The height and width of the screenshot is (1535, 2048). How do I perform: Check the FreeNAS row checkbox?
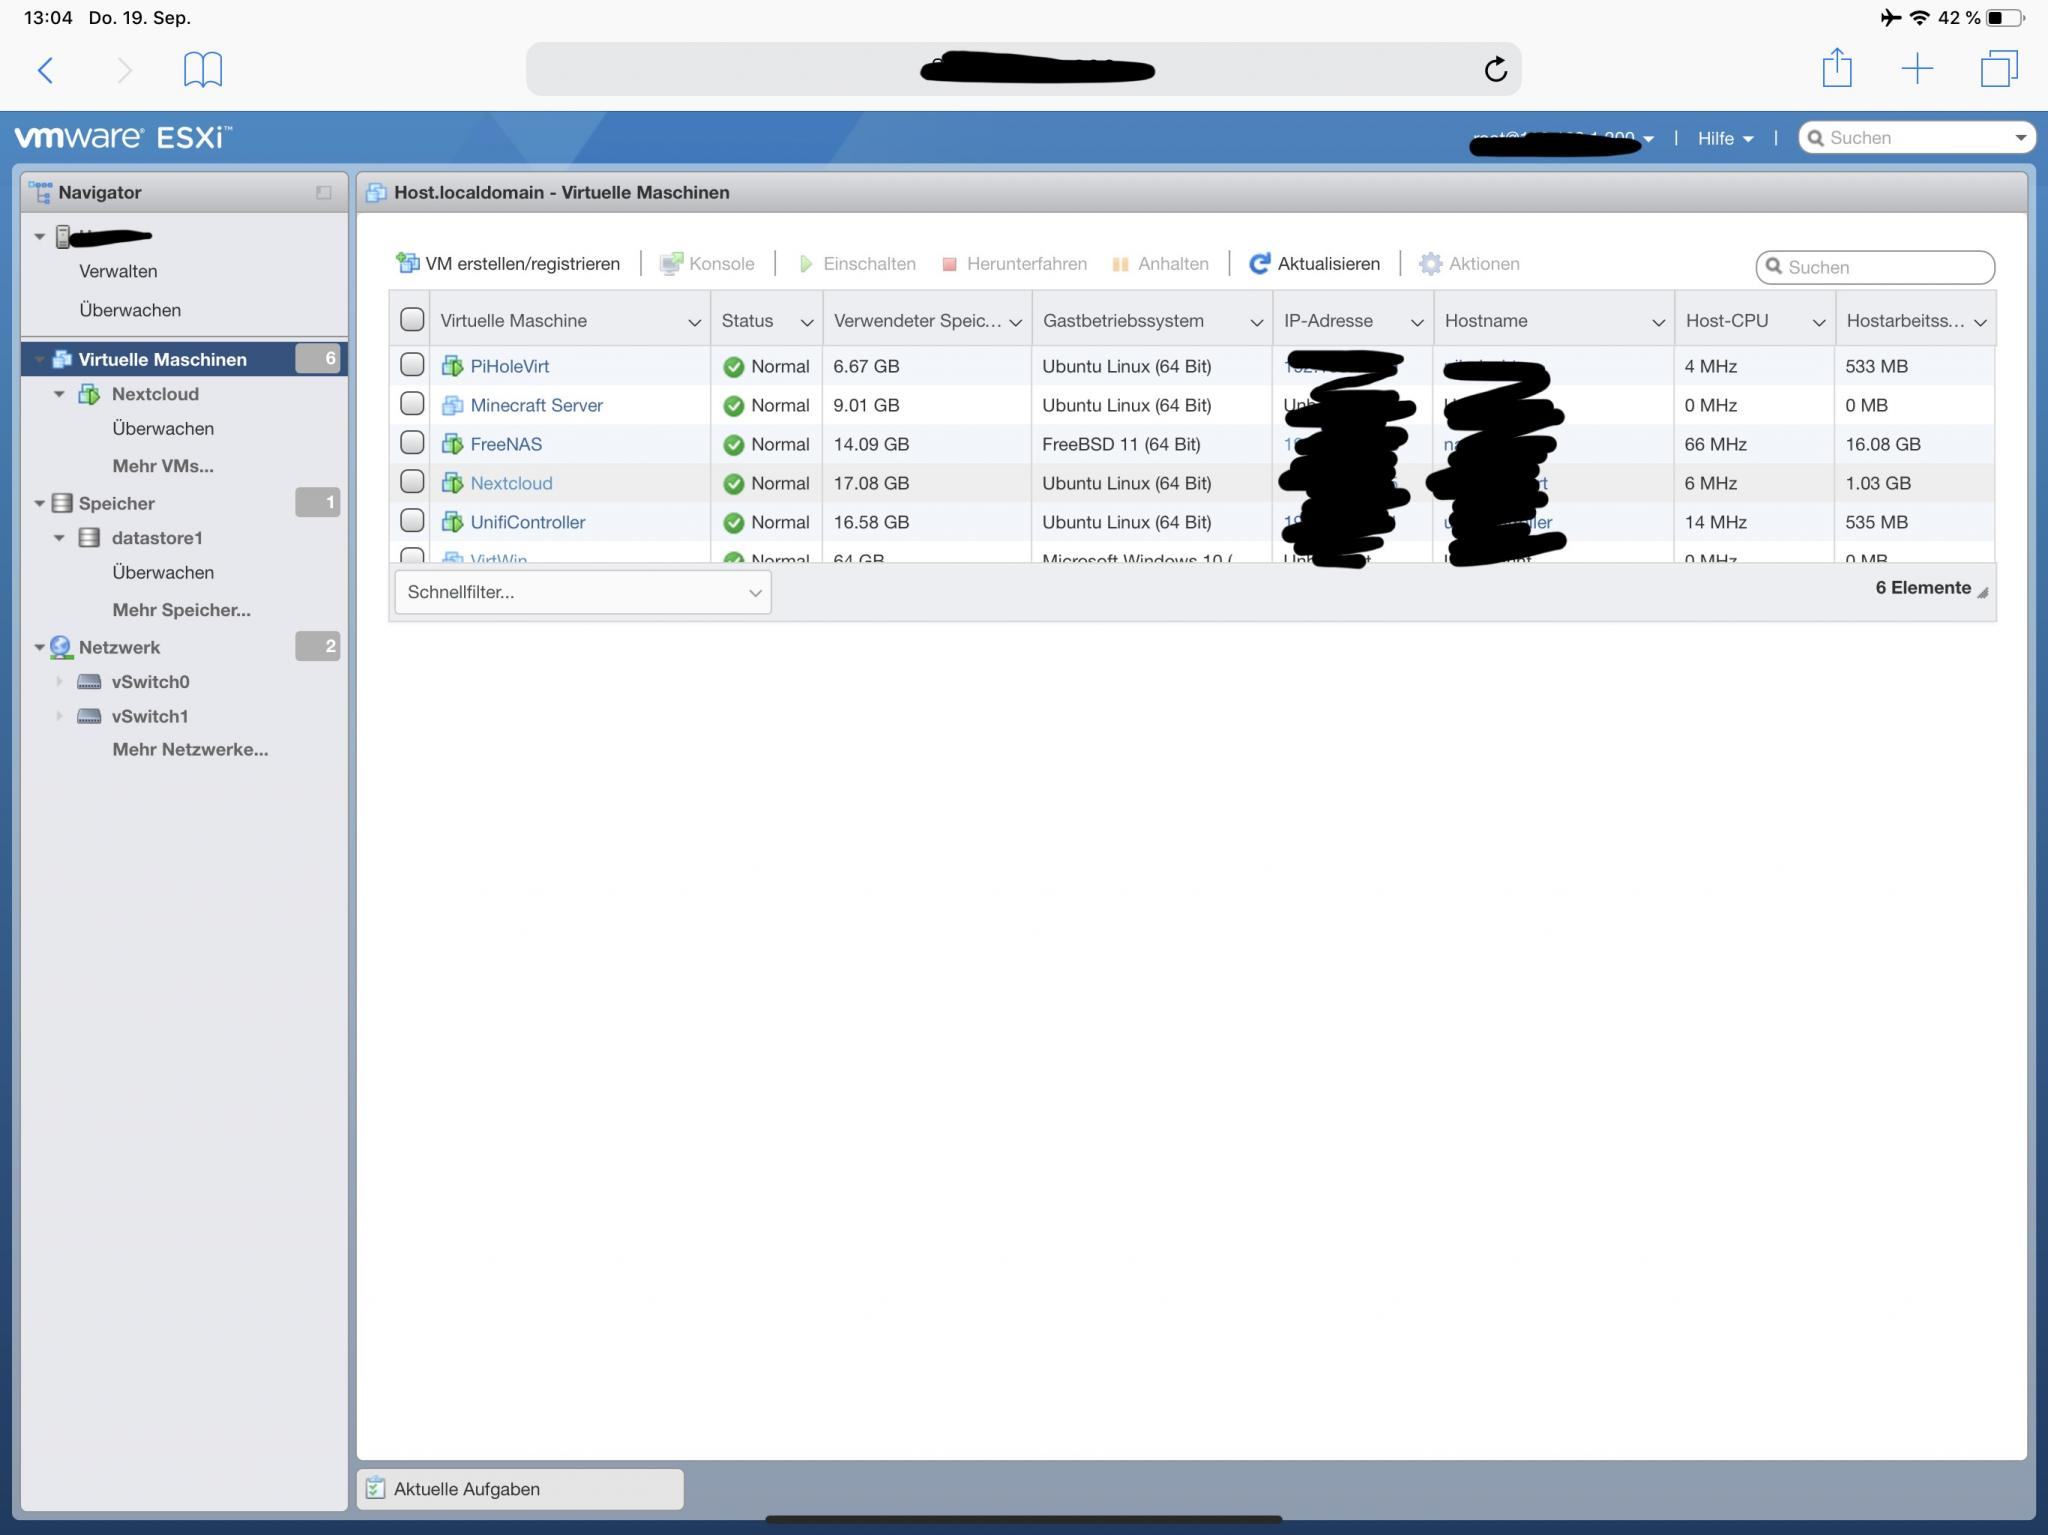[x=412, y=442]
